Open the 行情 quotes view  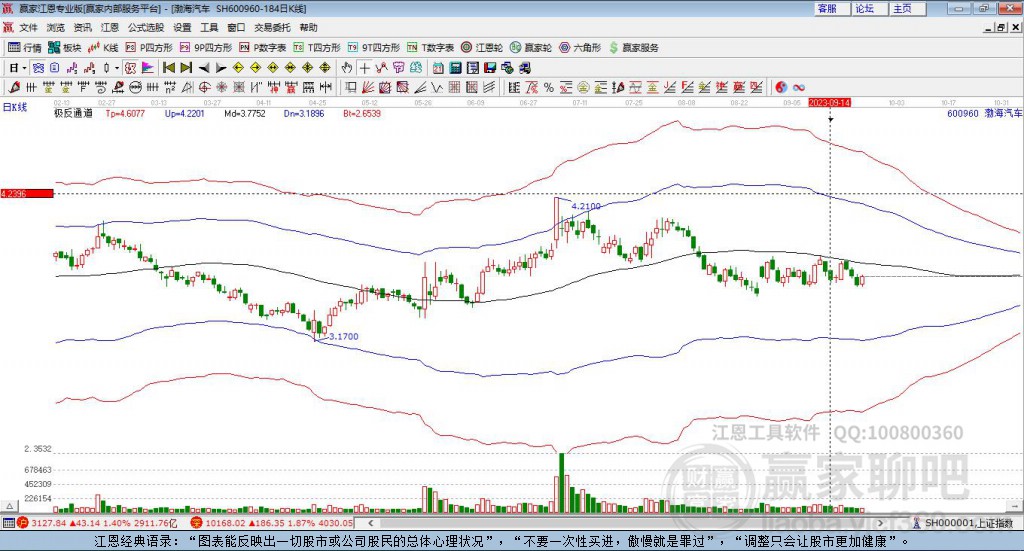tap(24, 48)
